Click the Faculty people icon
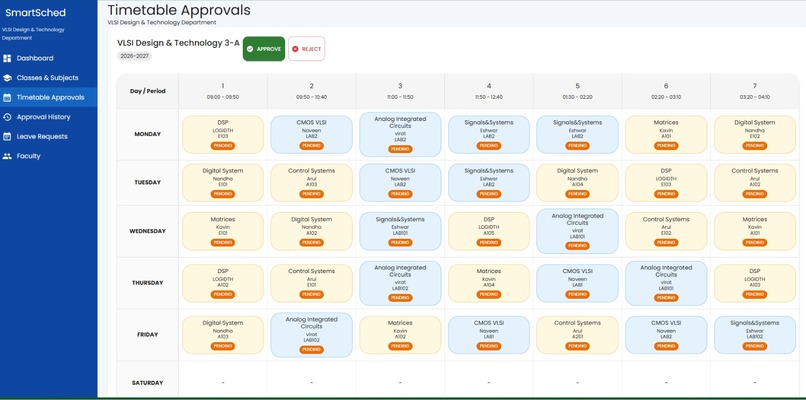The image size is (806, 400). [7, 156]
